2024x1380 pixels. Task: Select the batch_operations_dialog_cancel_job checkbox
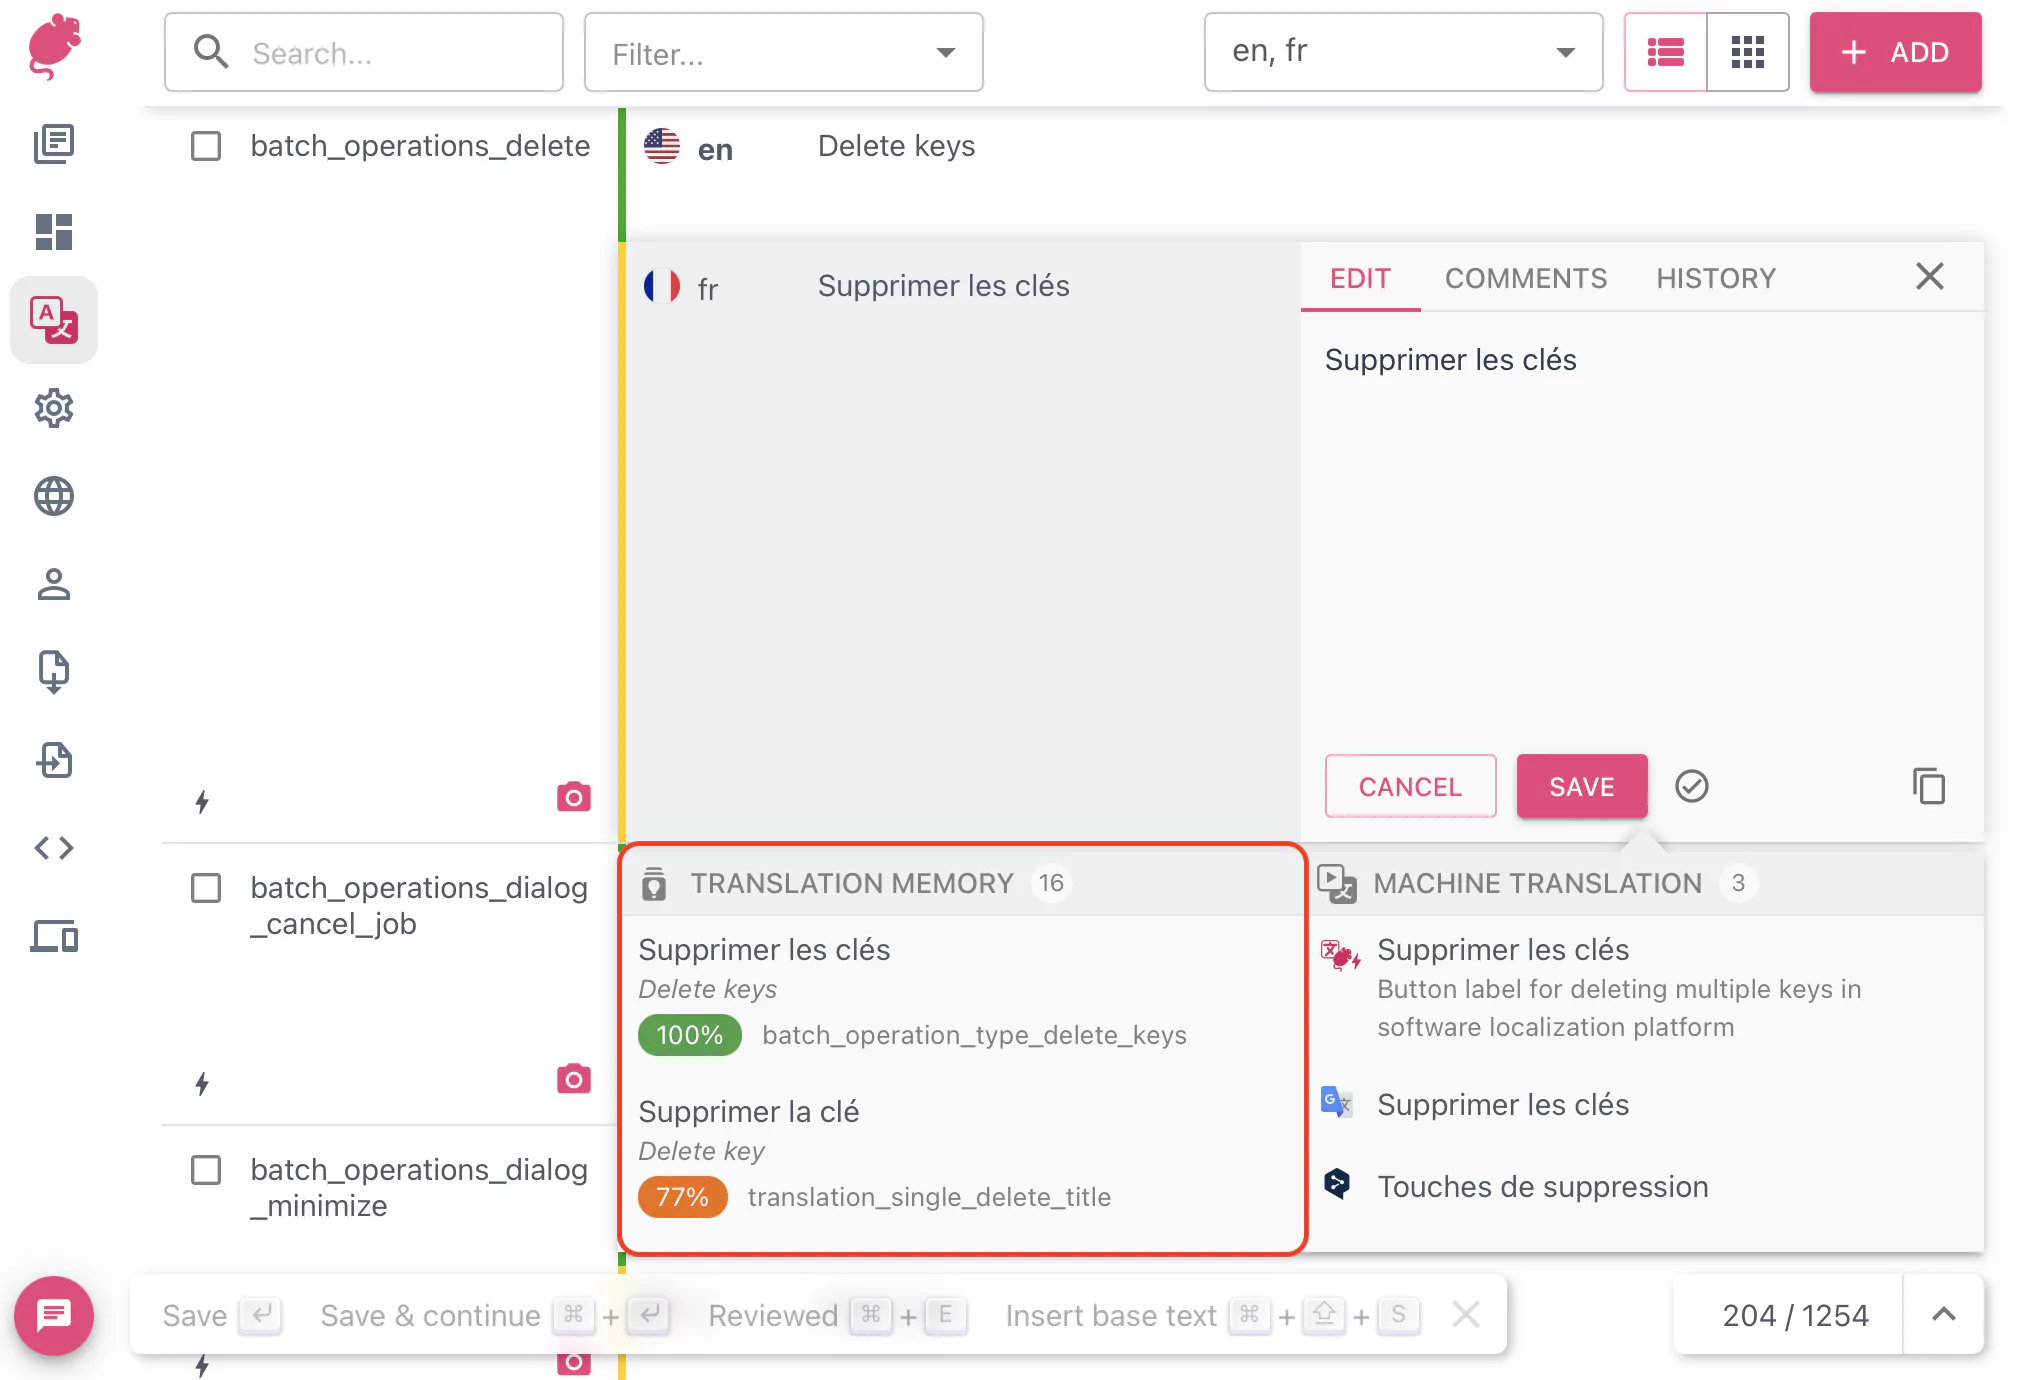(x=206, y=888)
